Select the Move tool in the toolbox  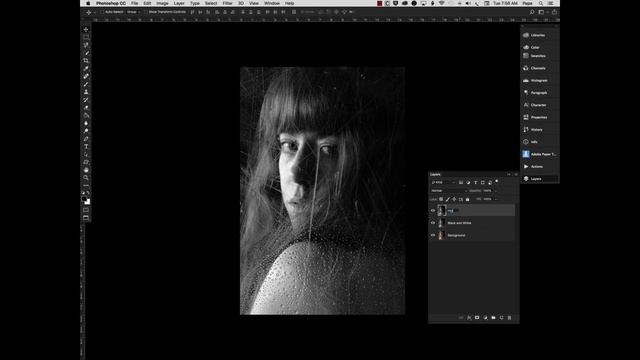(86, 29)
